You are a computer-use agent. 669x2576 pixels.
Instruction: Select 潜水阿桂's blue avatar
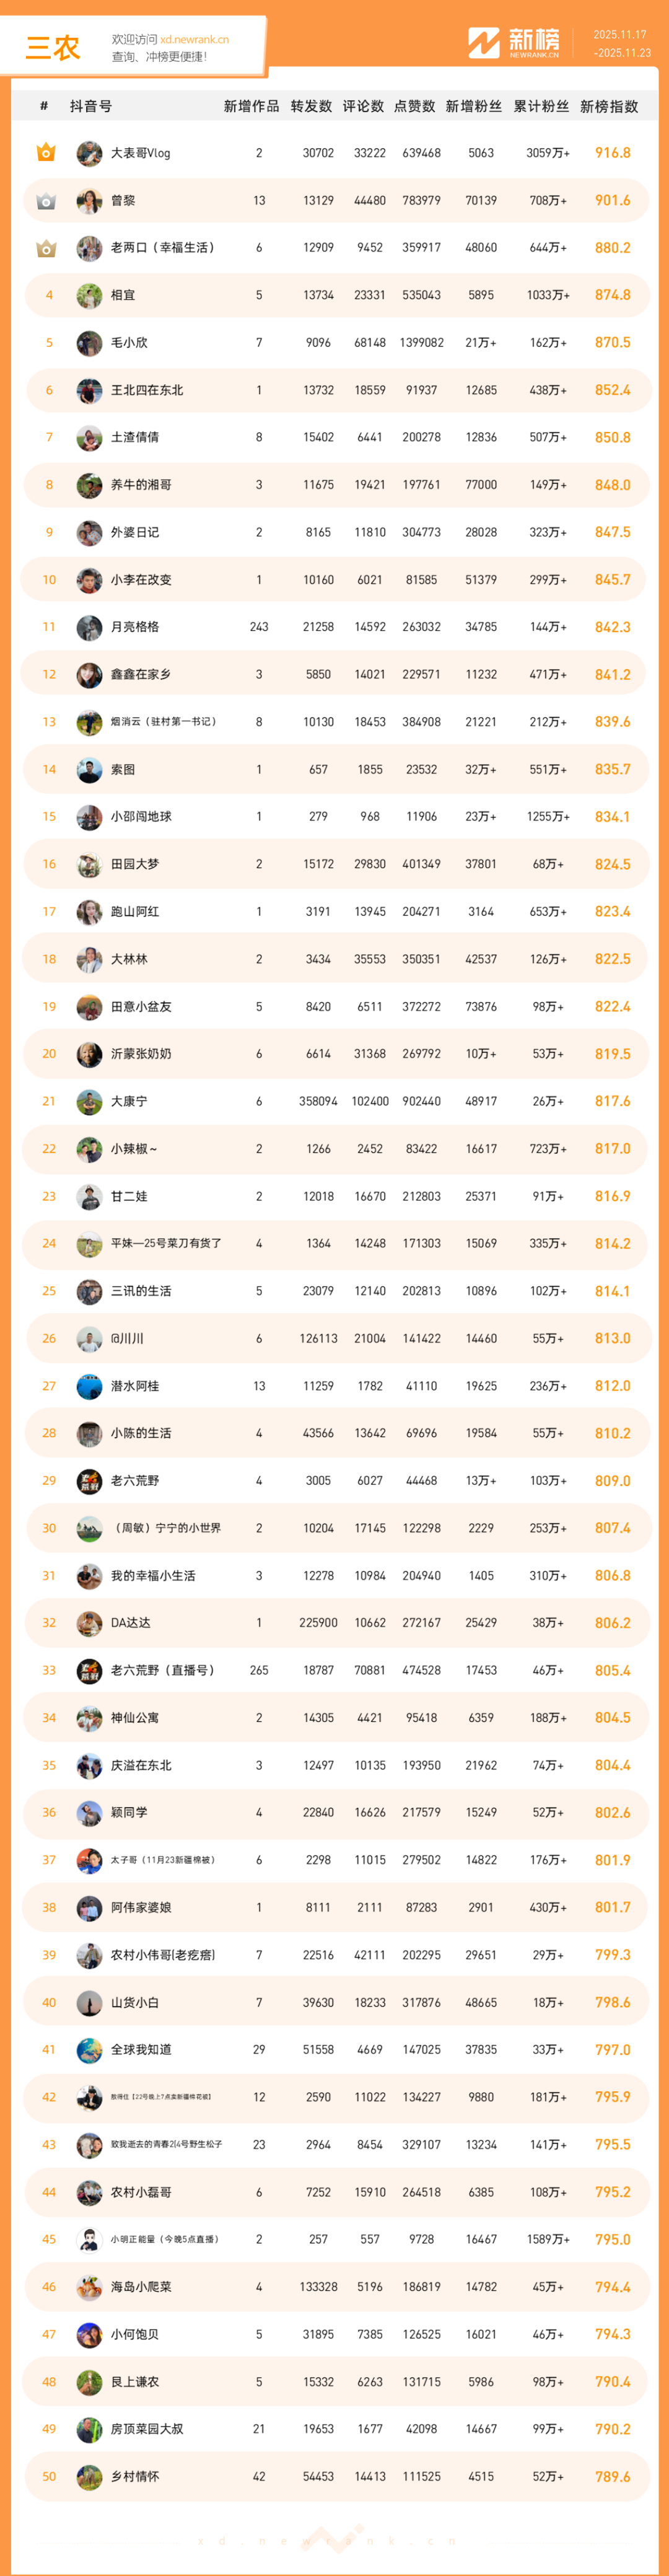89,1386
